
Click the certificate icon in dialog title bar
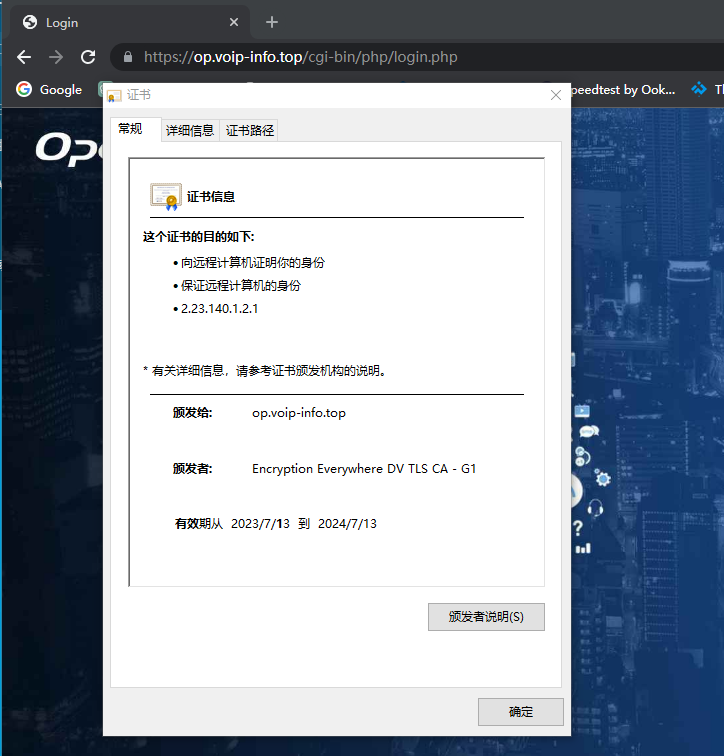[114, 95]
